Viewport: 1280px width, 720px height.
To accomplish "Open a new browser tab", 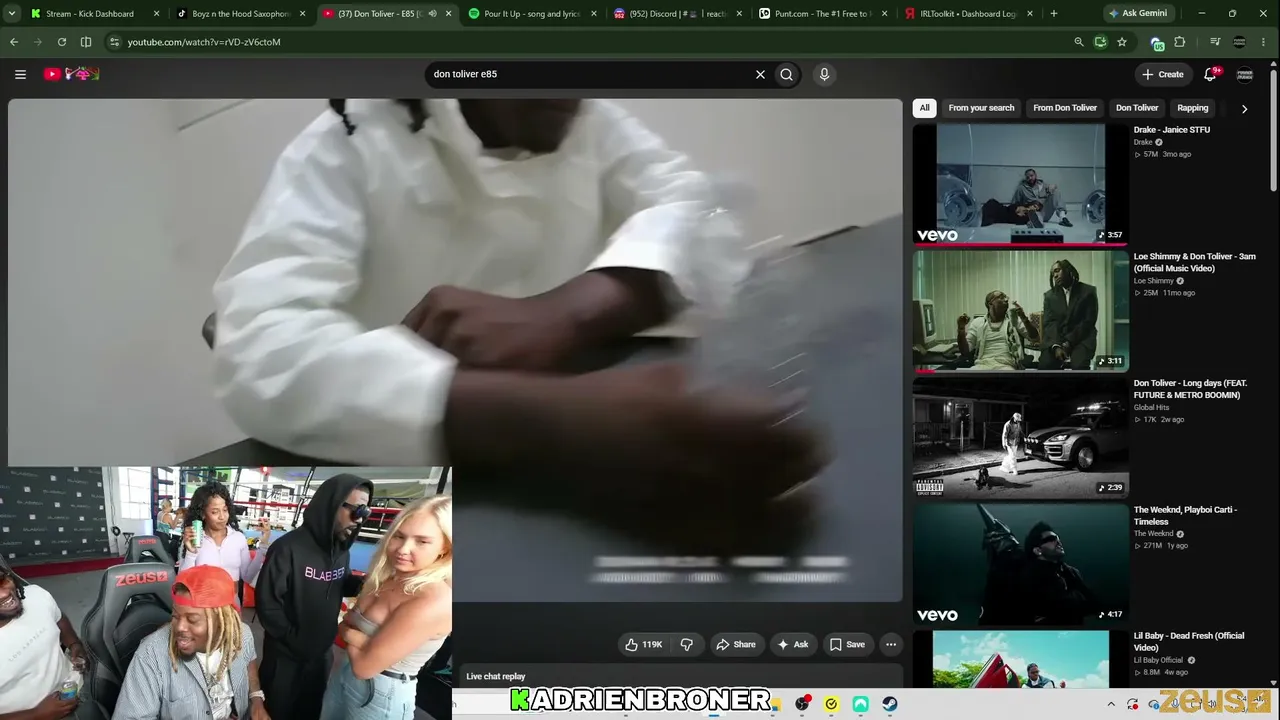I will tap(1054, 14).
